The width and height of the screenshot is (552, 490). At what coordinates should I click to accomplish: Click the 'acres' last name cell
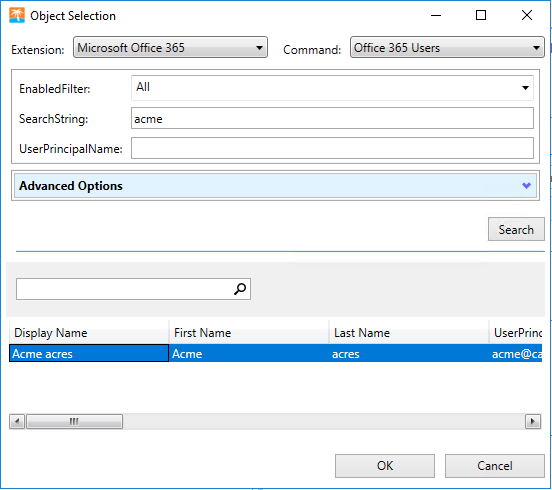409,353
